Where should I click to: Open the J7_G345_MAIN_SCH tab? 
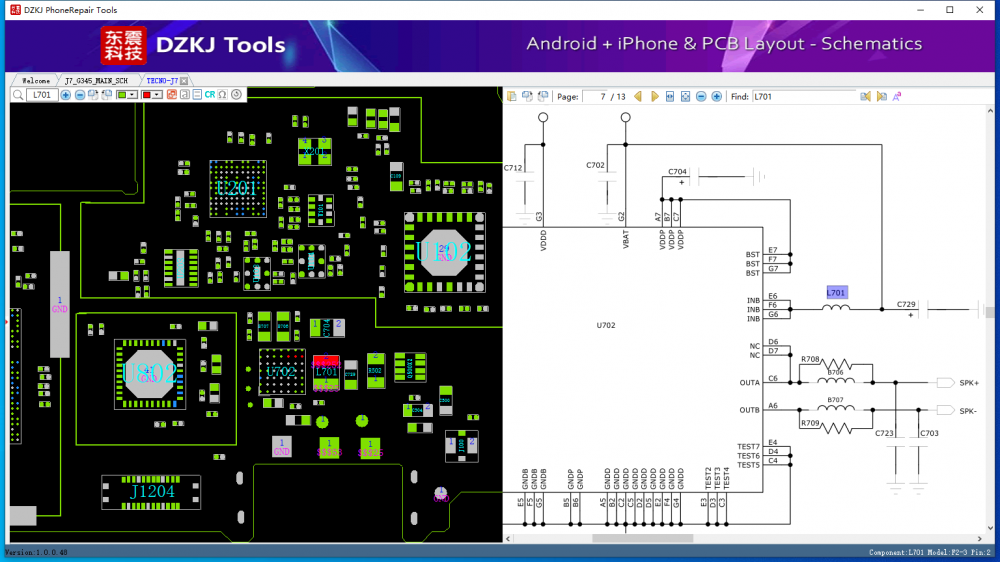point(96,80)
